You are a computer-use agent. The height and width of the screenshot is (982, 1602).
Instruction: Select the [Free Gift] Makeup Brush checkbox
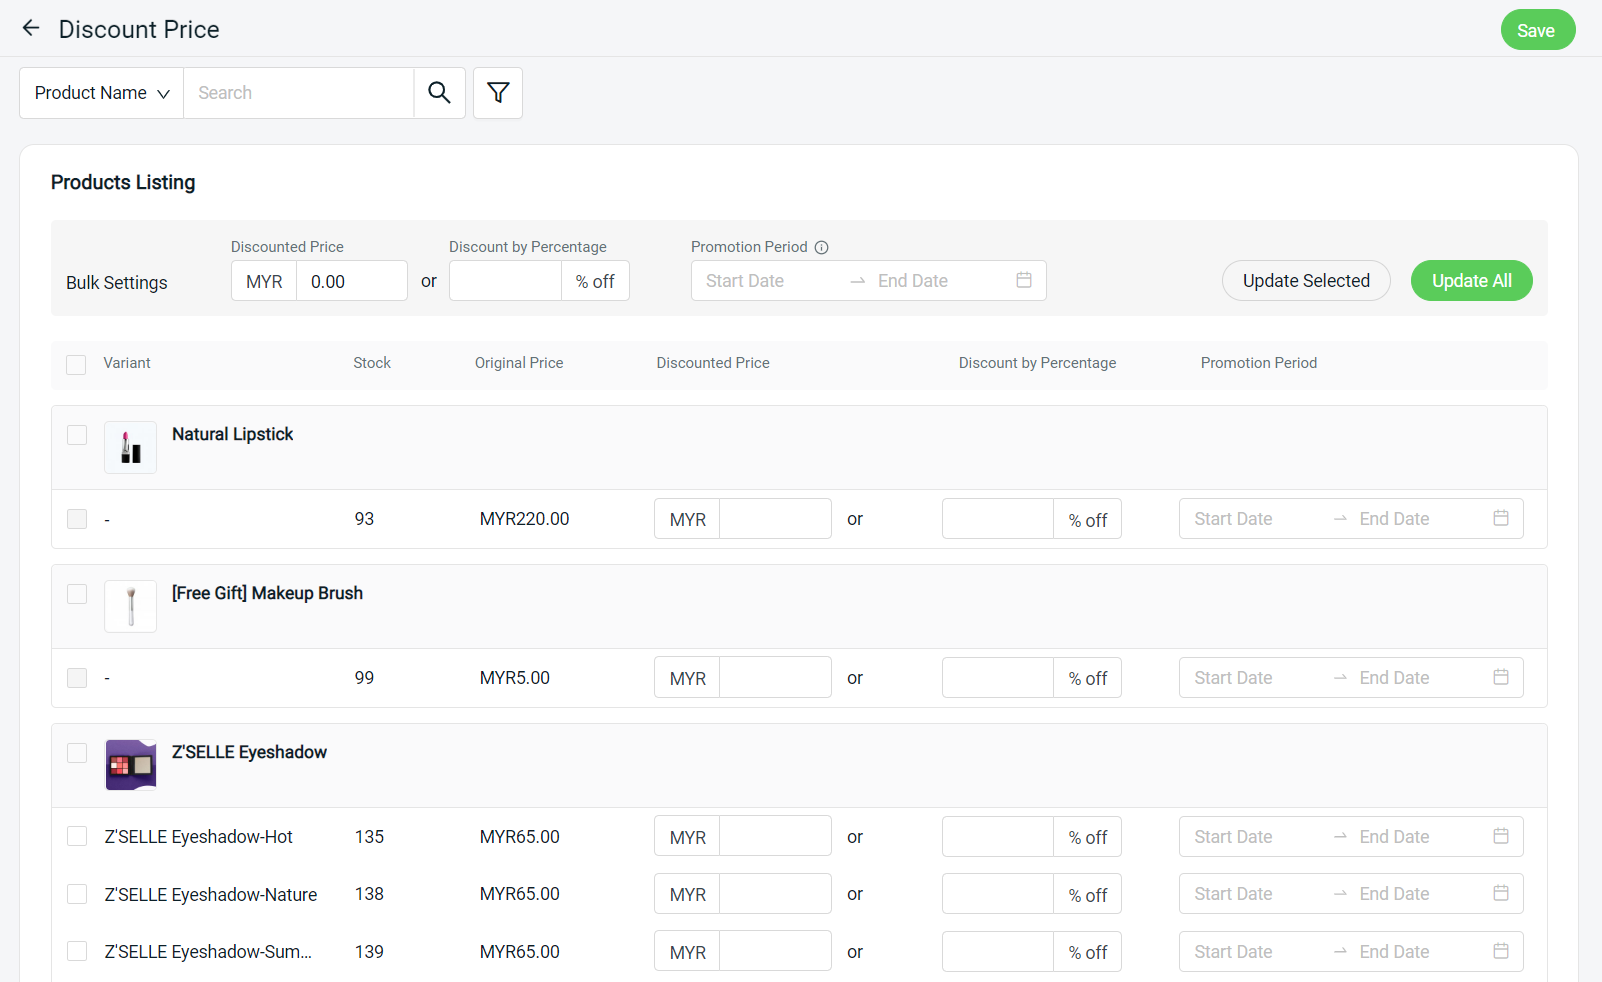click(x=77, y=594)
